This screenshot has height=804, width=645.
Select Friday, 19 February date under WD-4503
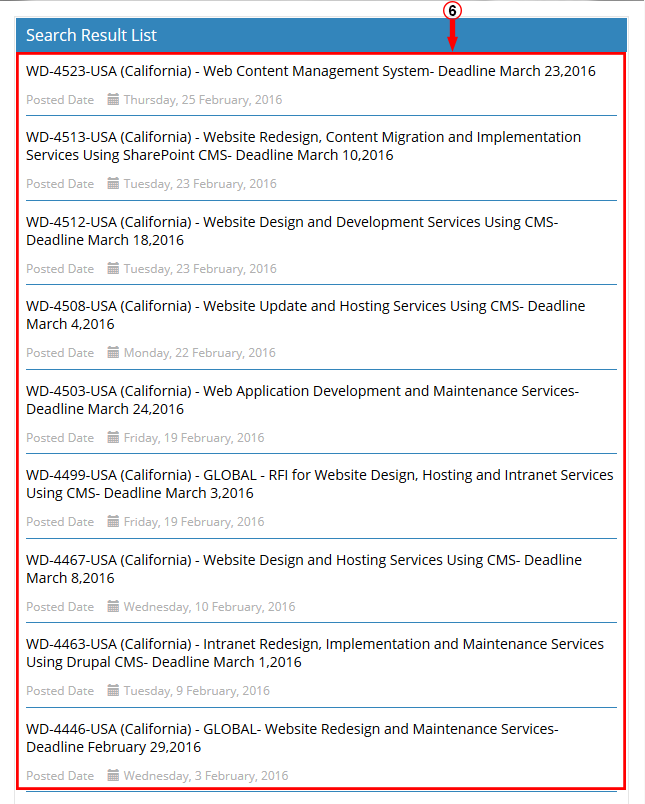click(194, 438)
